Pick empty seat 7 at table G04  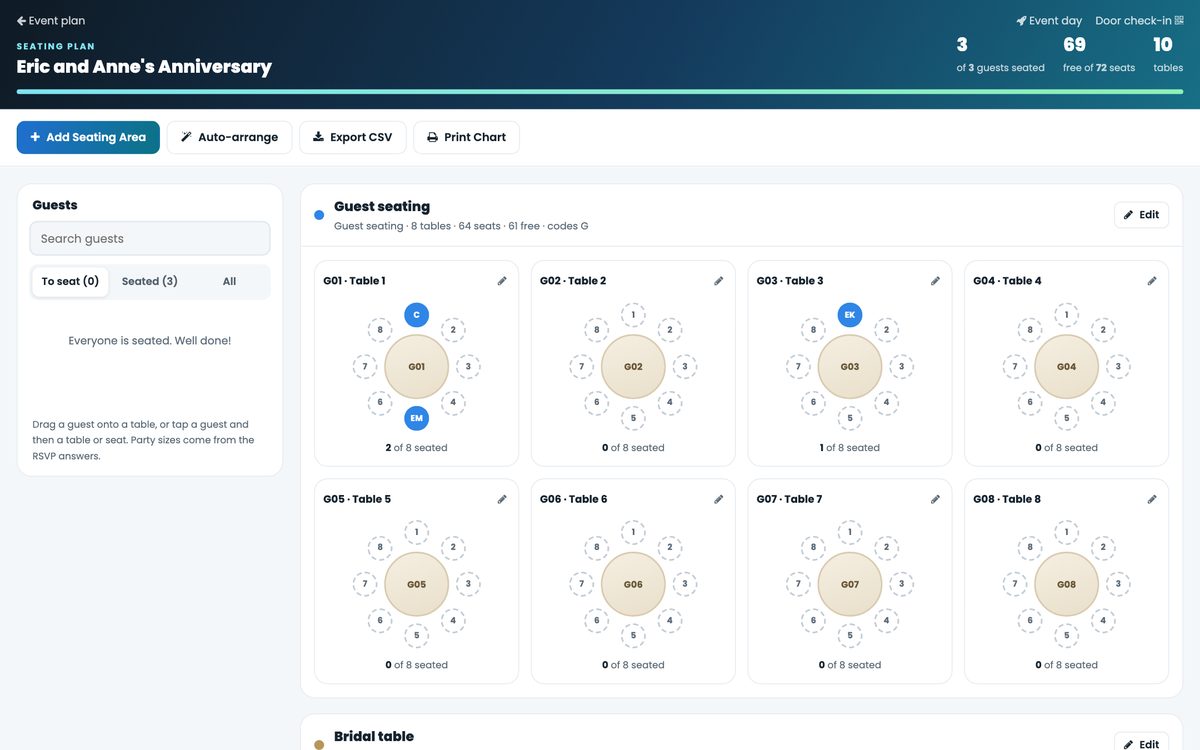(x=1015, y=367)
